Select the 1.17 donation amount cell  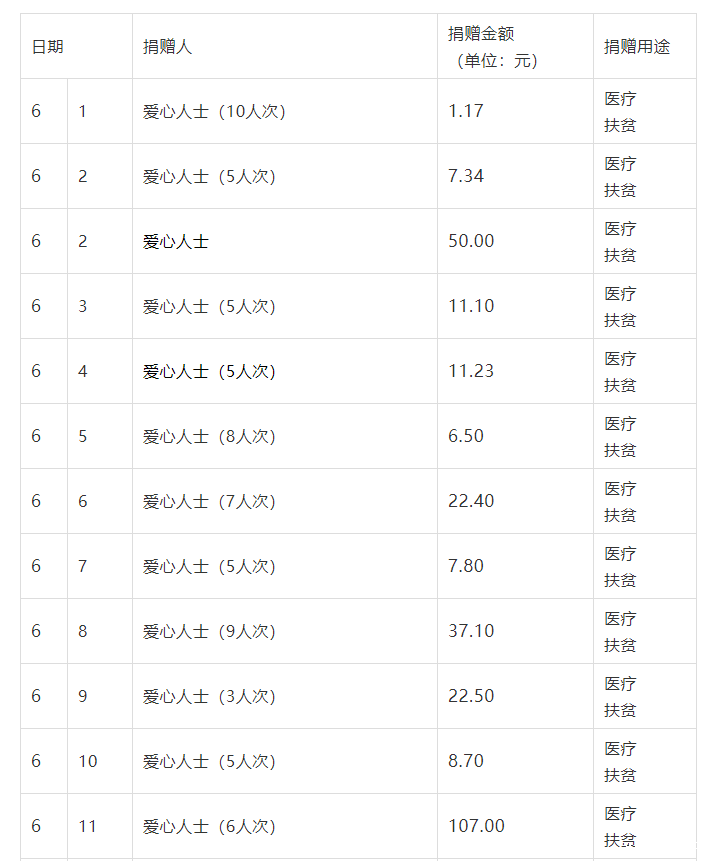(466, 111)
